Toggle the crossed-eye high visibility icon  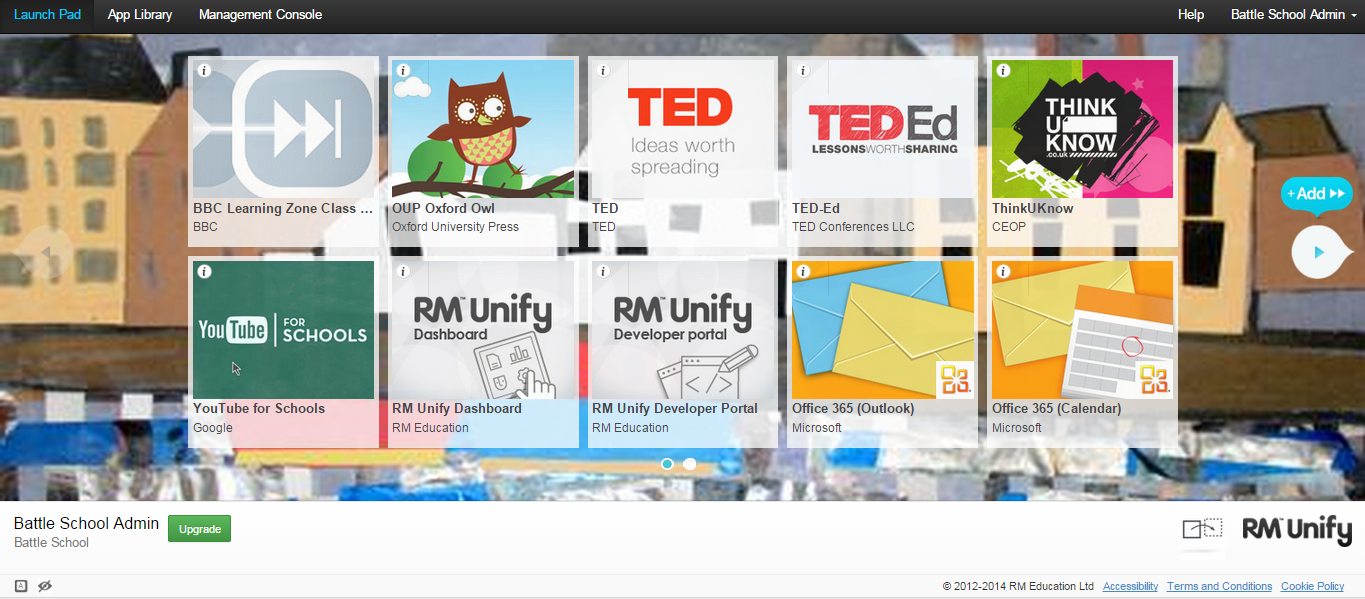pyautogui.click(x=44, y=586)
